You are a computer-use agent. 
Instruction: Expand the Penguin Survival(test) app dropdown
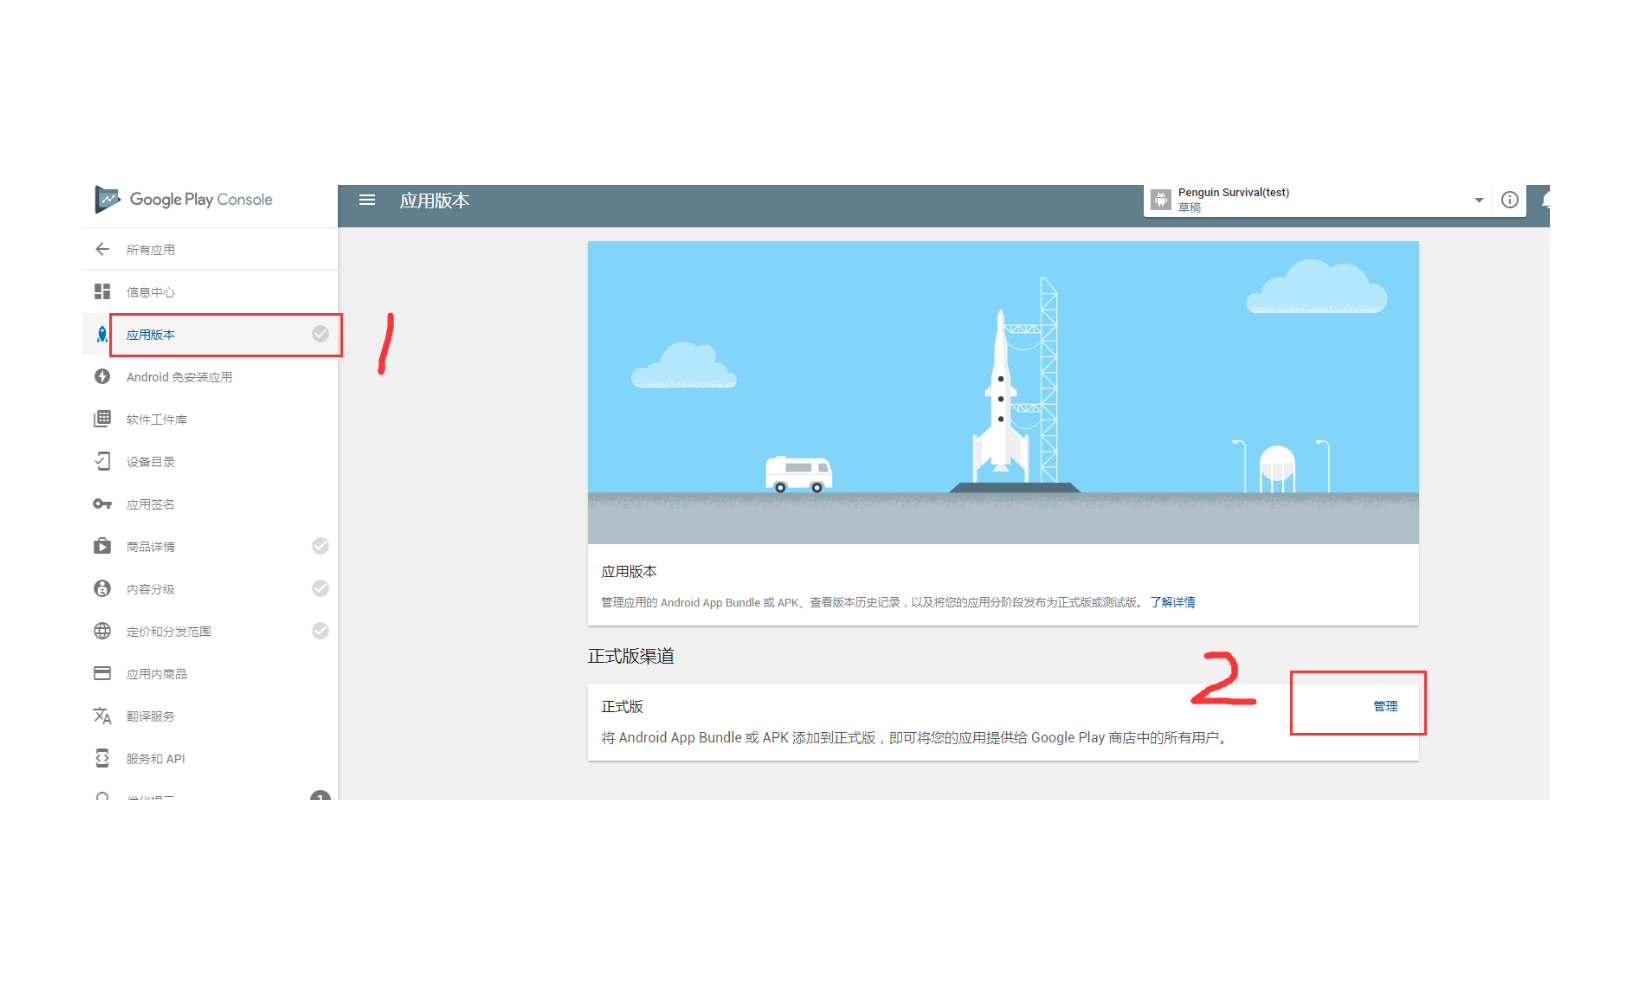(x=1479, y=199)
